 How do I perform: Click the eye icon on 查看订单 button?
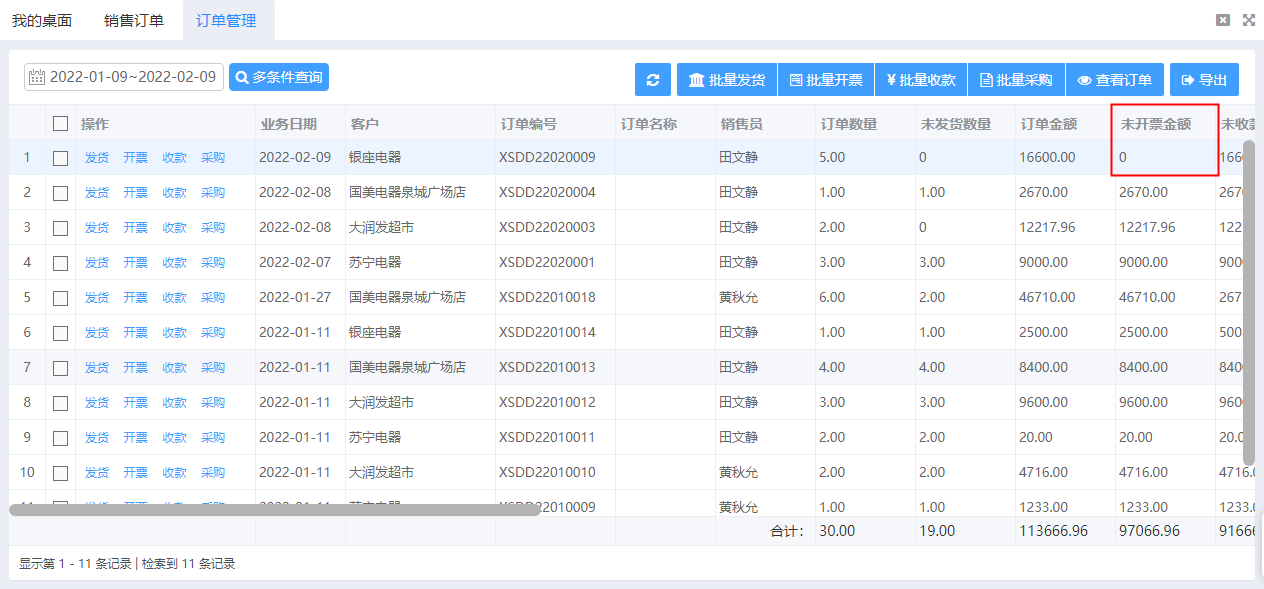pyautogui.click(x=1088, y=79)
